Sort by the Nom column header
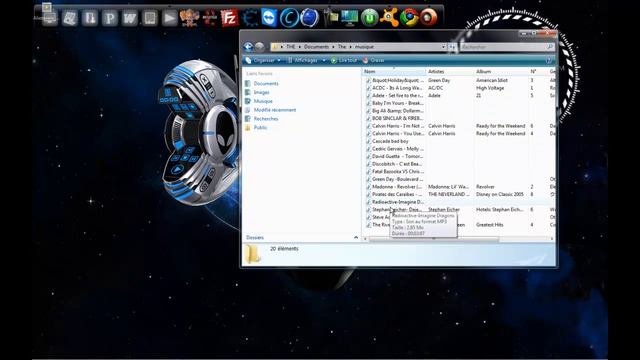Image resolution: width=640 pixels, height=360 pixels. [394, 71]
